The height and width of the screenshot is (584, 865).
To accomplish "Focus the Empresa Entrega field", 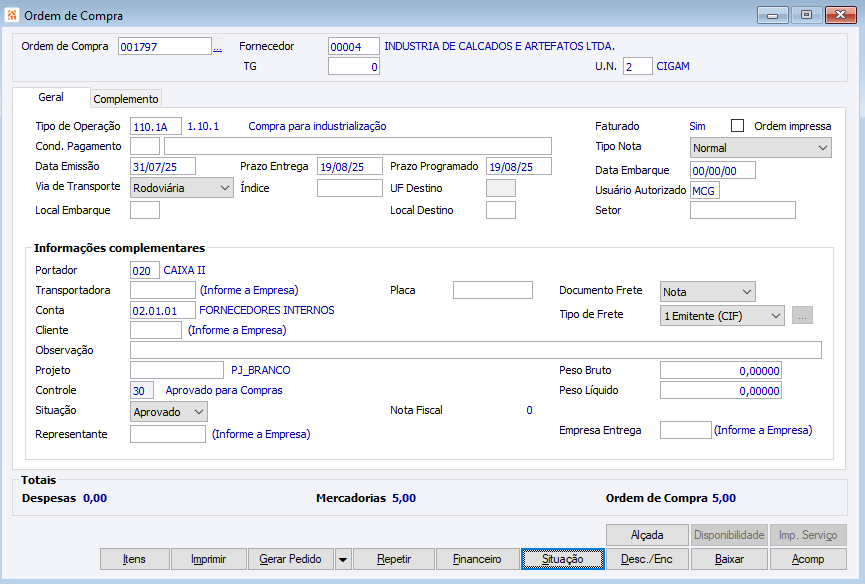I will pyautogui.click(x=686, y=430).
